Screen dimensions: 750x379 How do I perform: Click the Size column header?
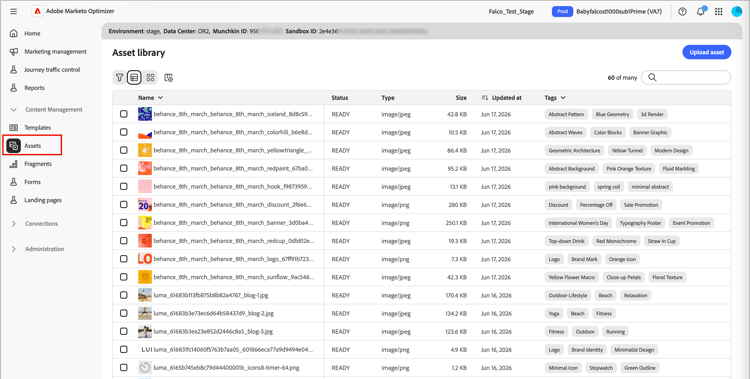tap(461, 98)
